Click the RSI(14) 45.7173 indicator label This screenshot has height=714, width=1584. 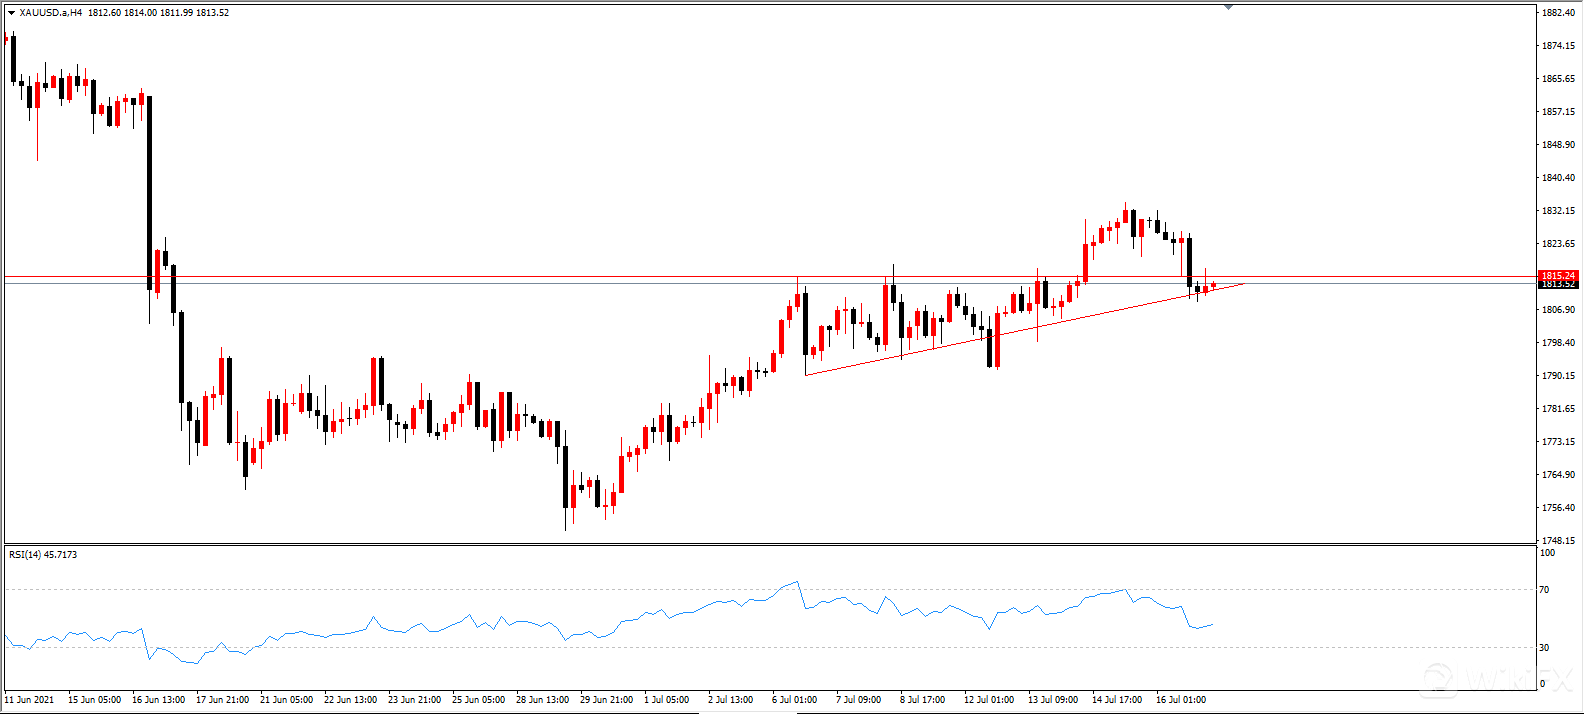click(x=43, y=555)
